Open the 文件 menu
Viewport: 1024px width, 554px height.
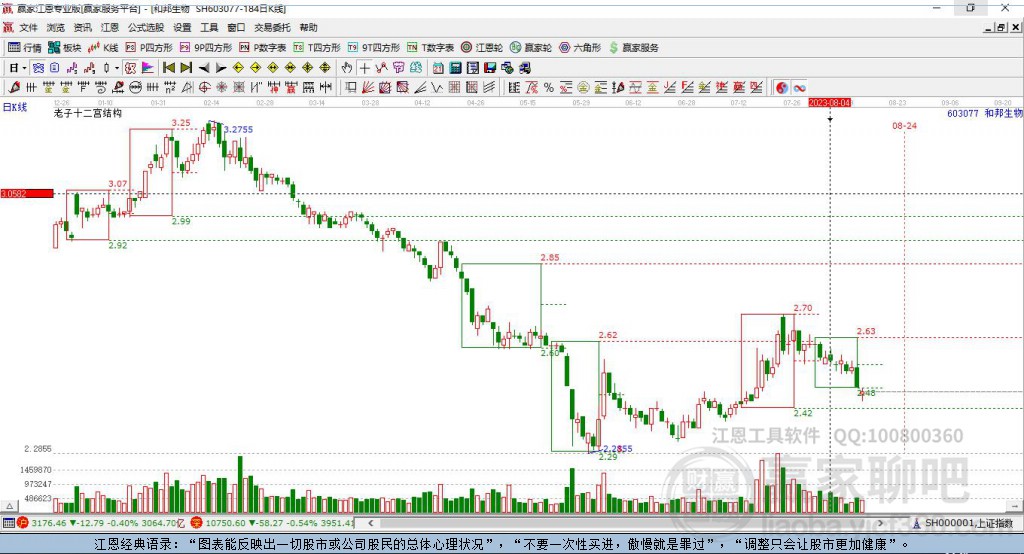coord(28,27)
